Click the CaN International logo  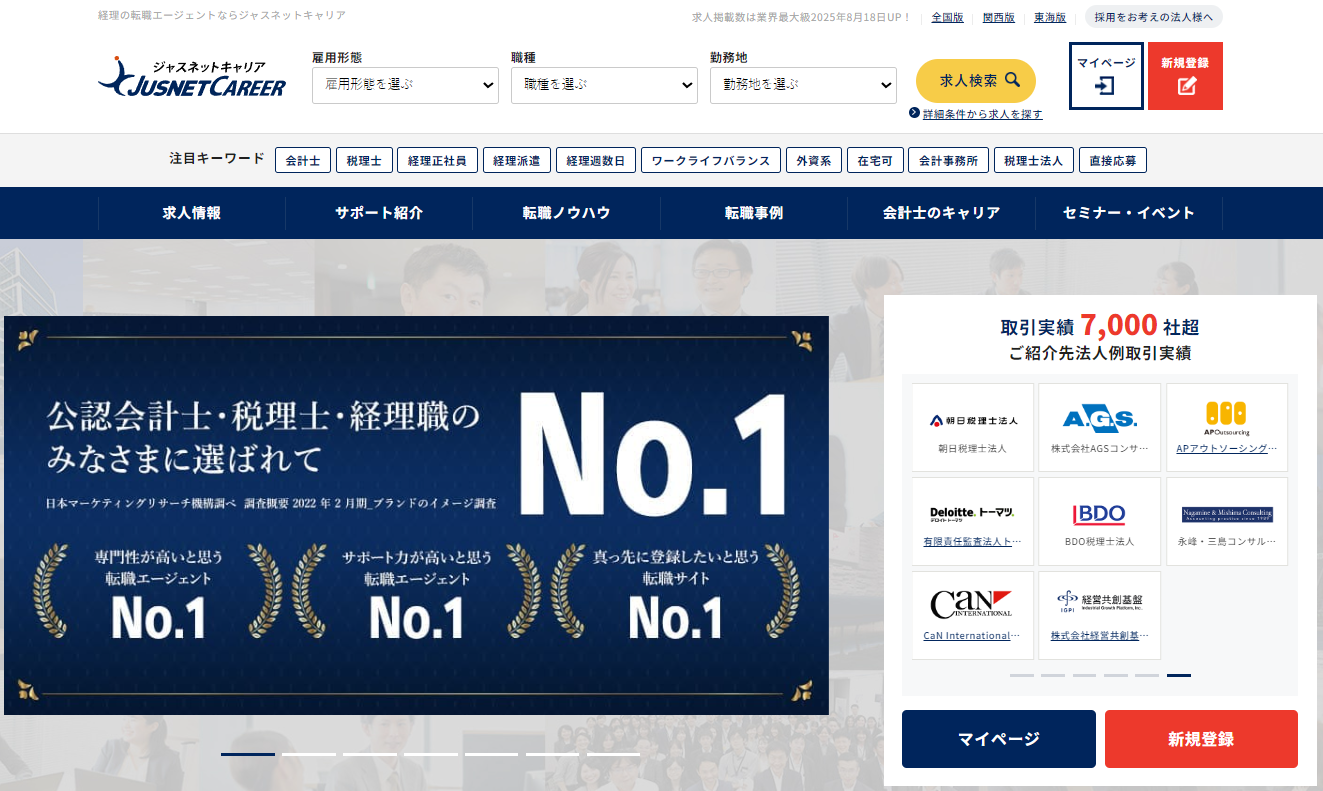click(971, 604)
